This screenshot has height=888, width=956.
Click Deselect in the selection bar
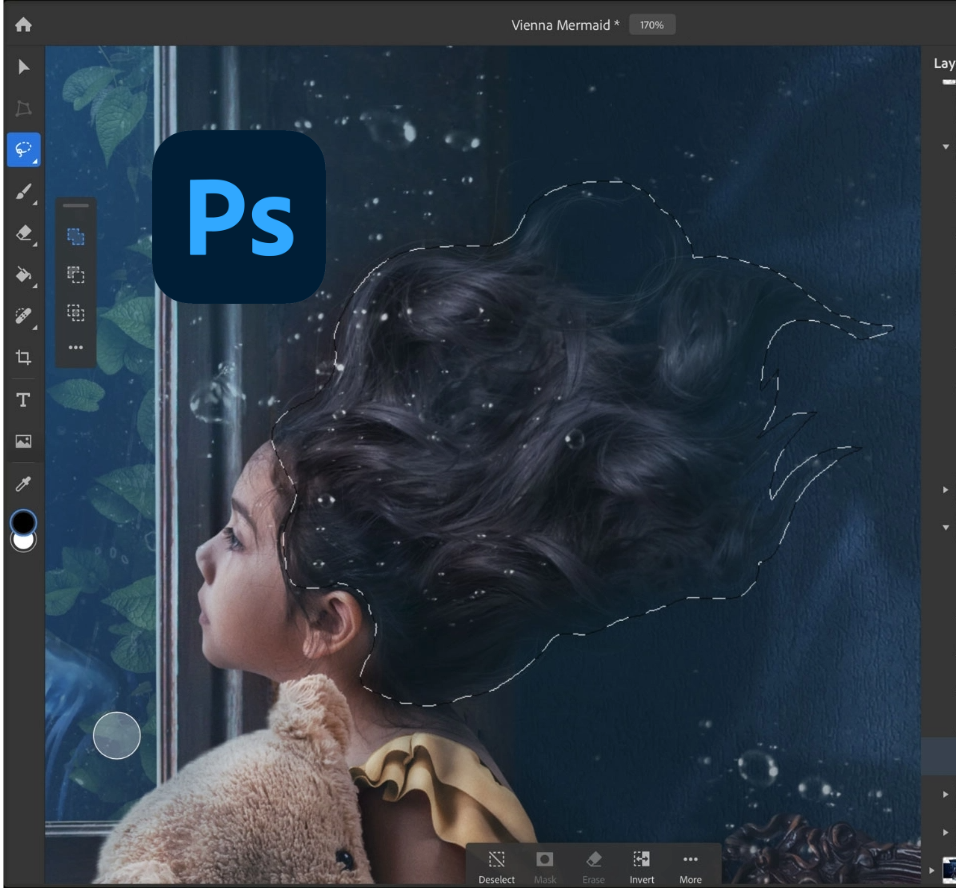(496, 867)
